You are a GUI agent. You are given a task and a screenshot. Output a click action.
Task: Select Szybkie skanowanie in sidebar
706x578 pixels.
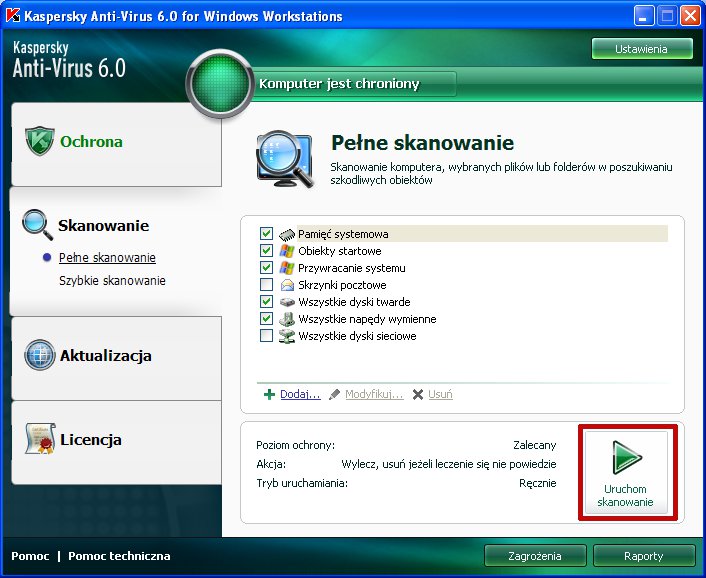(112, 281)
